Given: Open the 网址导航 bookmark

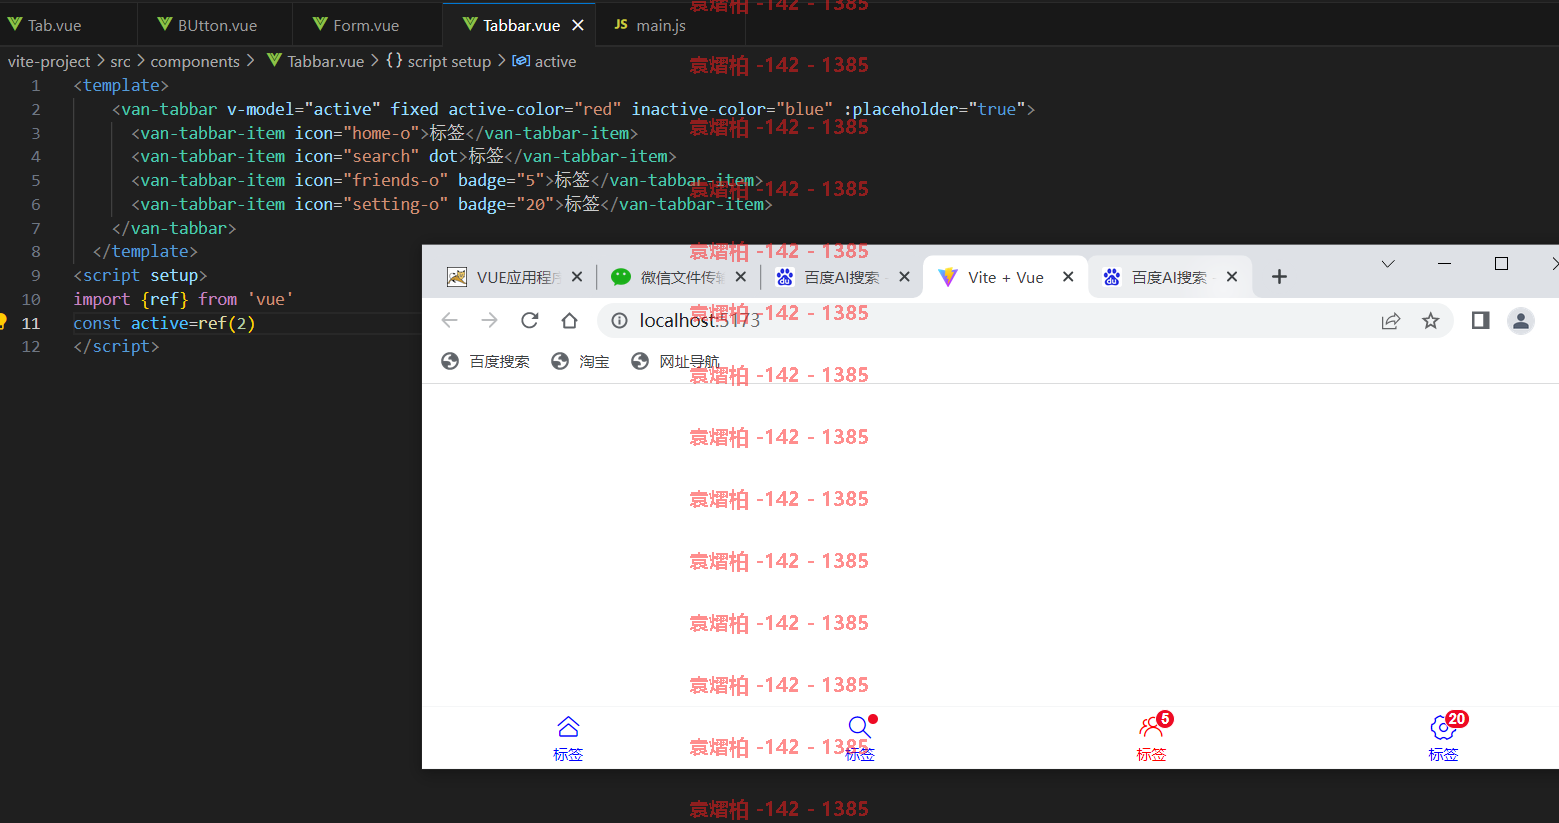Looking at the screenshot, I should click(675, 361).
